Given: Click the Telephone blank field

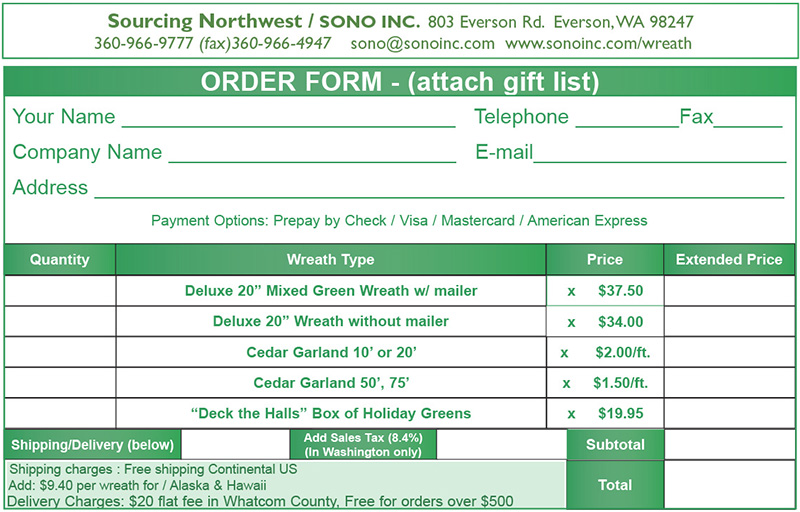Looking at the screenshot, I should 627,118.
